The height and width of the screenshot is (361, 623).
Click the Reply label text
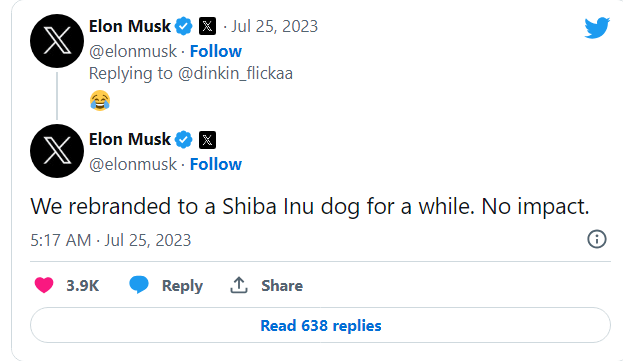[x=182, y=286]
